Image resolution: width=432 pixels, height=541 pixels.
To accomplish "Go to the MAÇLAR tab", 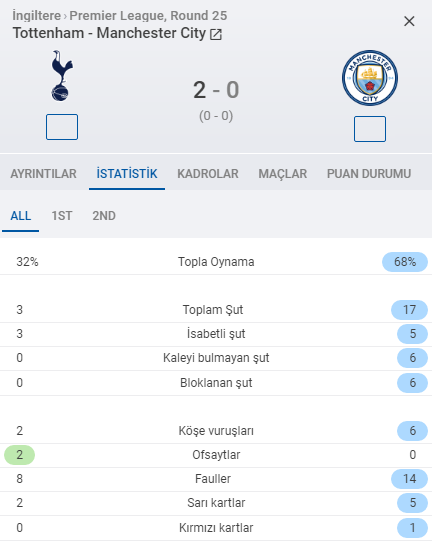I will [x=283, y=174].
